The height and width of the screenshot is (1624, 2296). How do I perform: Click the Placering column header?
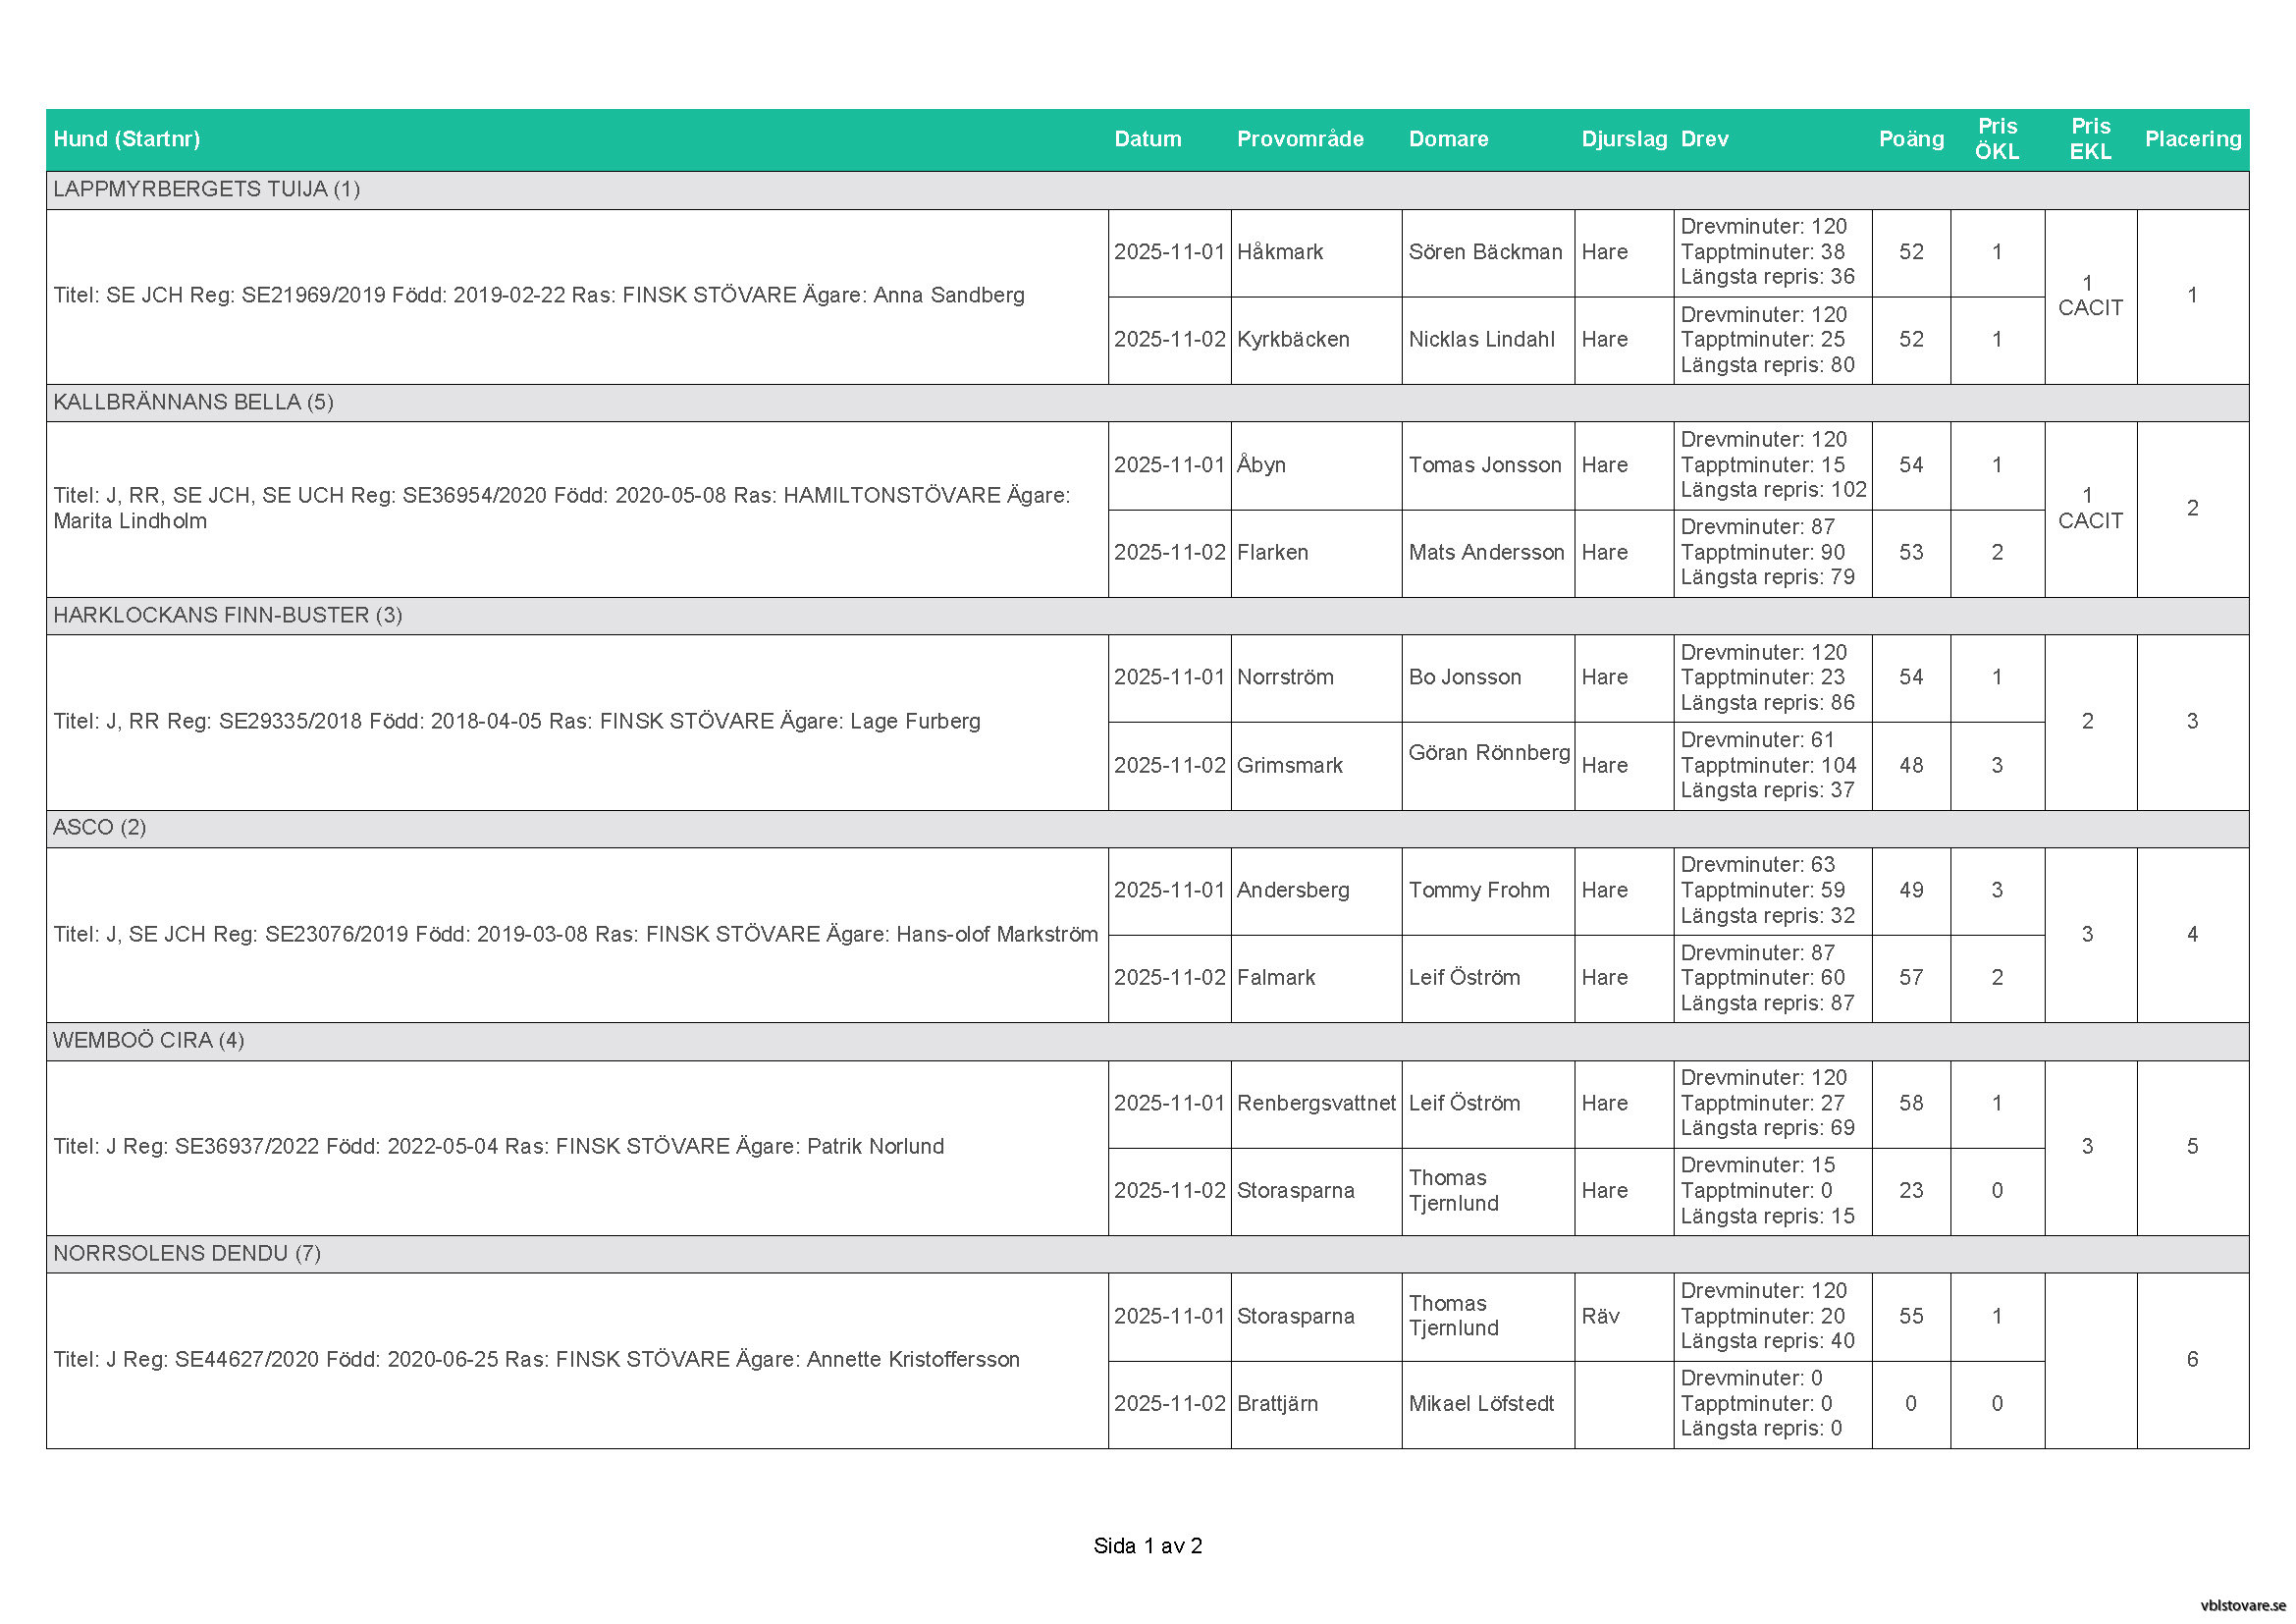2192,139
